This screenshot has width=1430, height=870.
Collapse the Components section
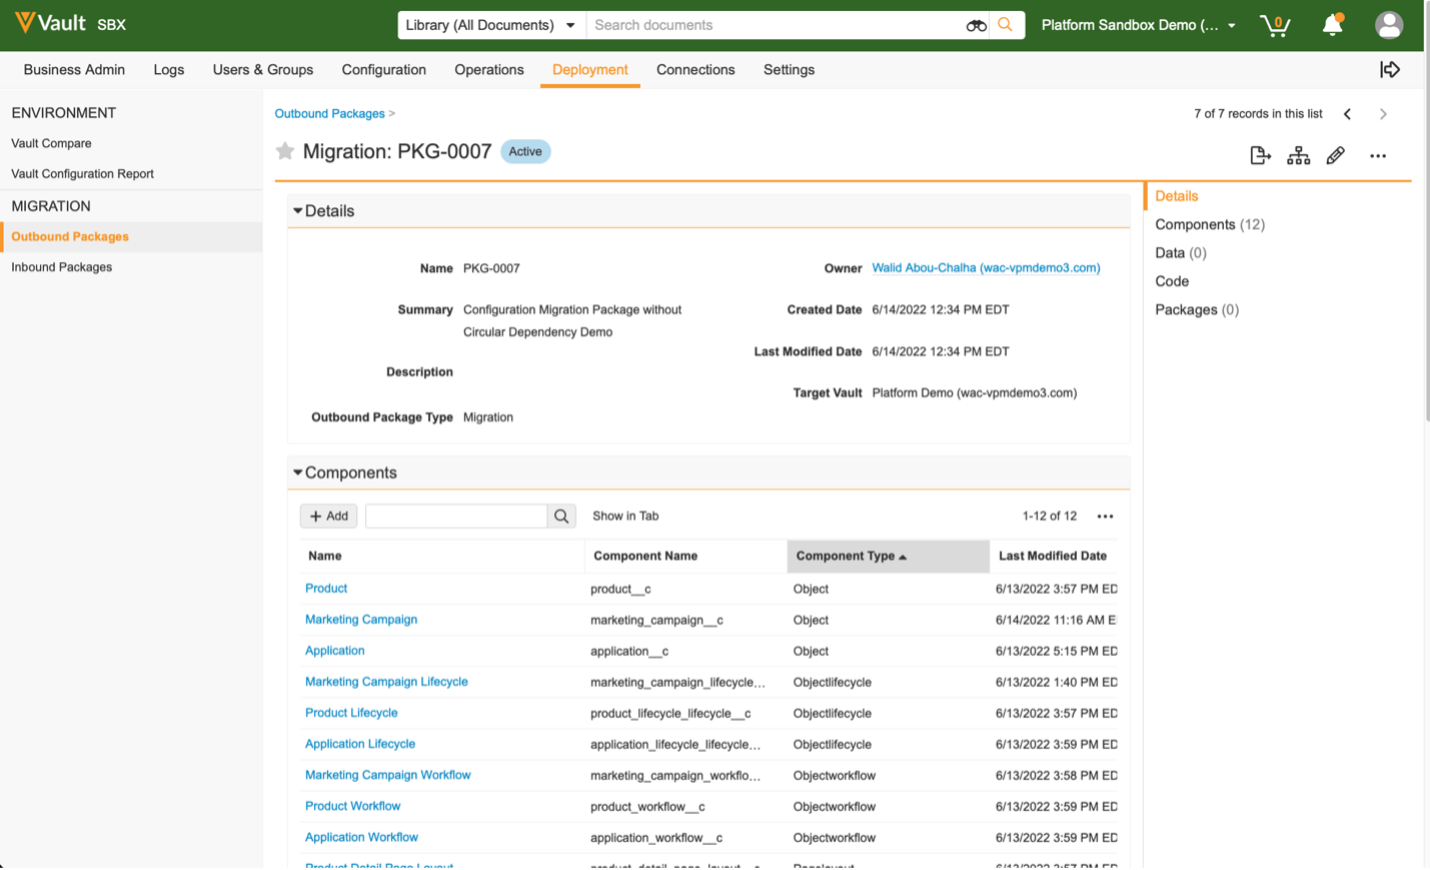298,473
